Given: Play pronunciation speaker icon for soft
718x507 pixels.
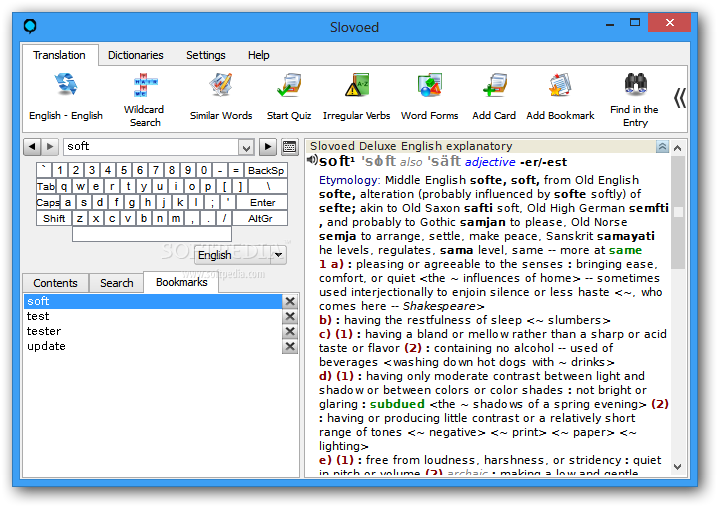Looking at the screenshot, I should (x=312, y=160).
